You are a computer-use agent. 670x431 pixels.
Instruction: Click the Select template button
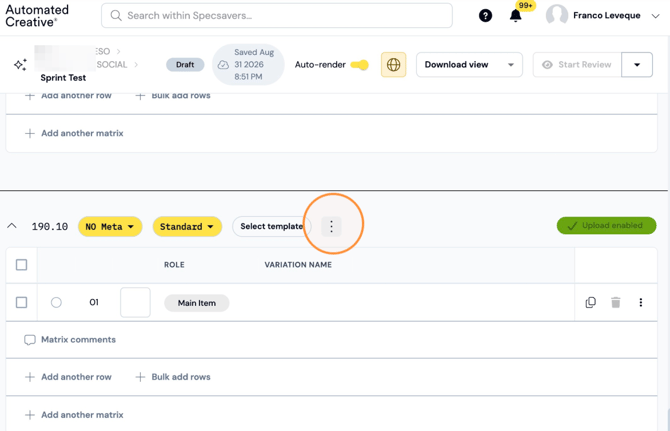(271, 226)
